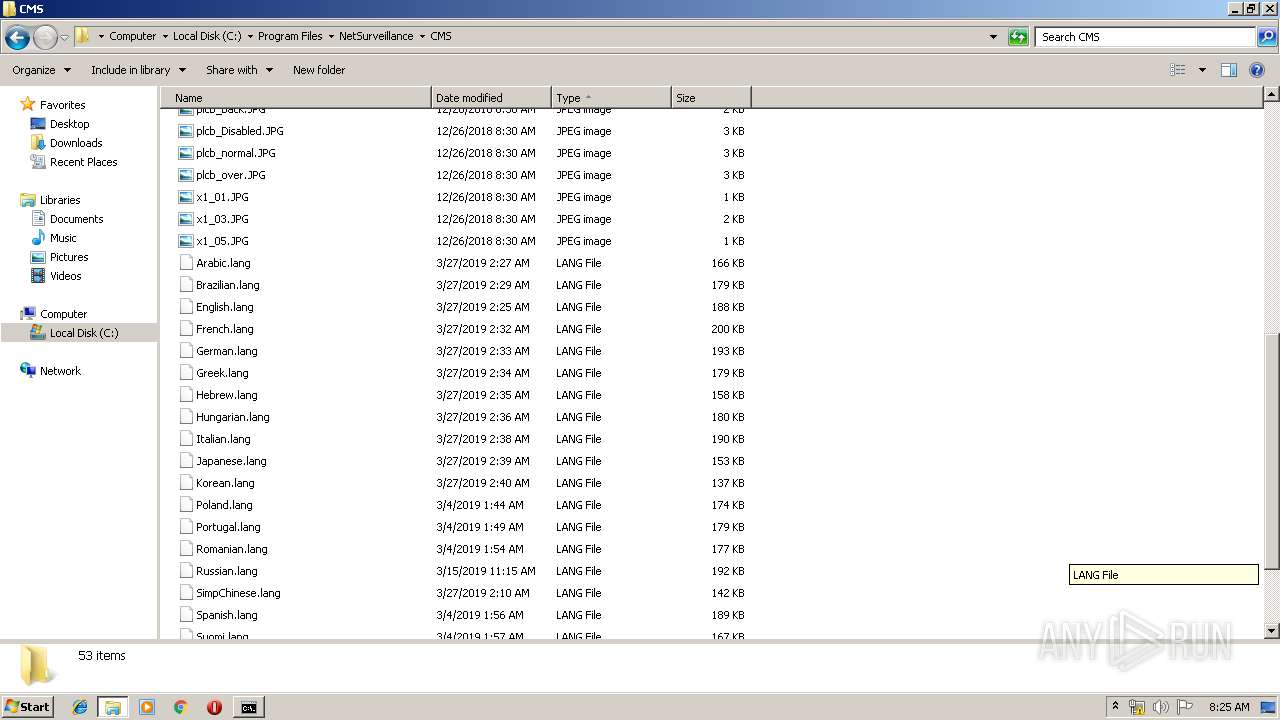Expand the dropdown arrow after Program Files breadcrumb
Screen dimensions: 1280x720
click(331, 36)
